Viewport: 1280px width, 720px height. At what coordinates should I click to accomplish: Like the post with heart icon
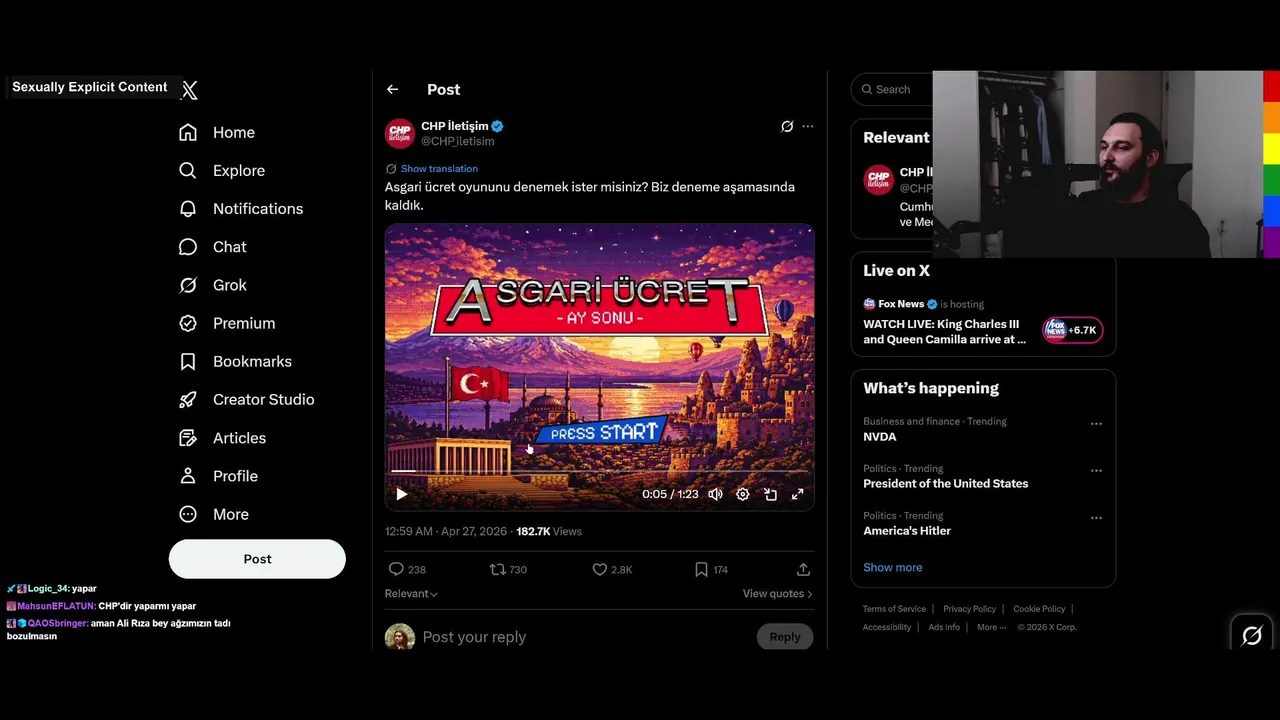click(x=600, y=569)
